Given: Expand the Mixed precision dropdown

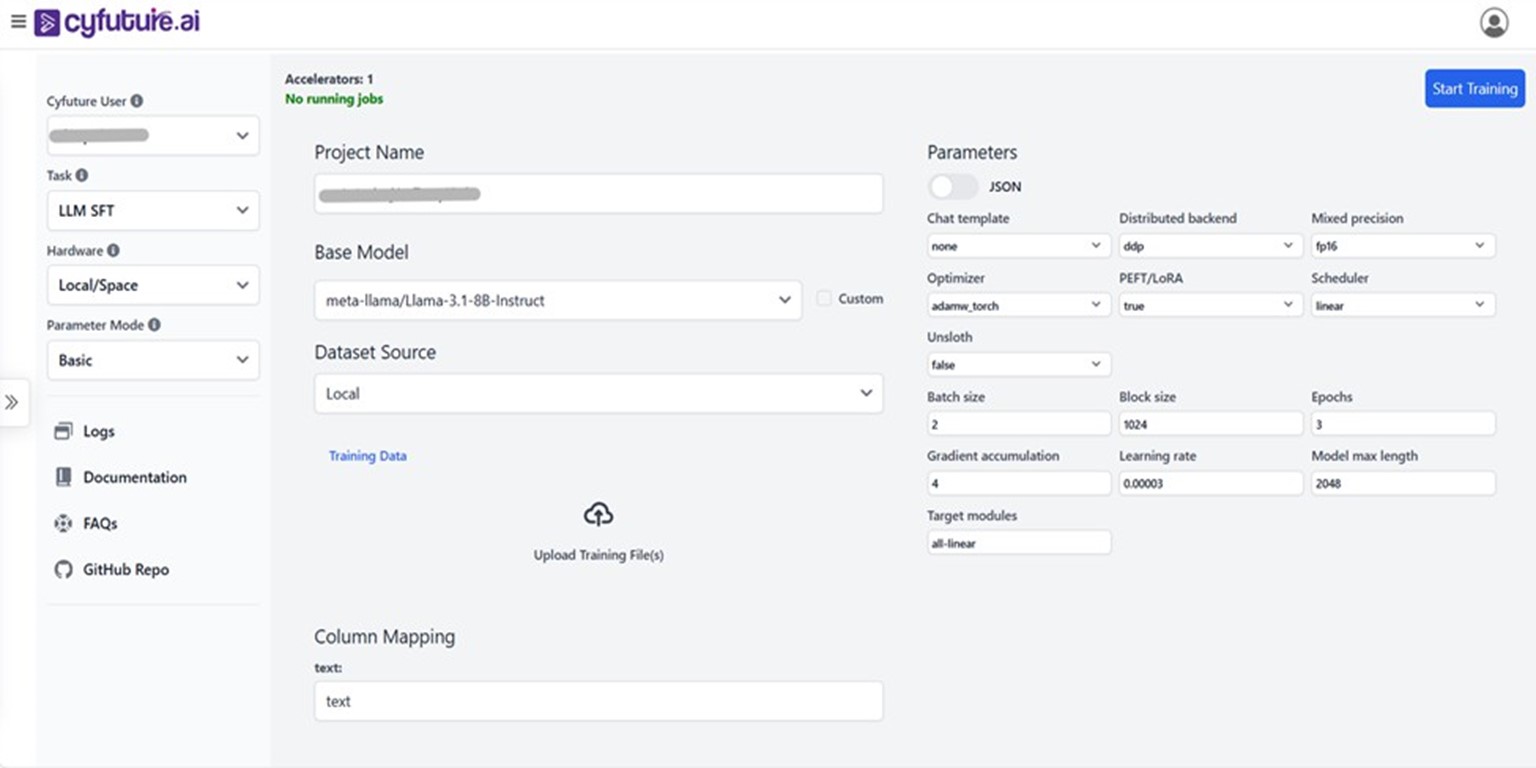Looking at the screenshot, I should (x=1402, y=246).
